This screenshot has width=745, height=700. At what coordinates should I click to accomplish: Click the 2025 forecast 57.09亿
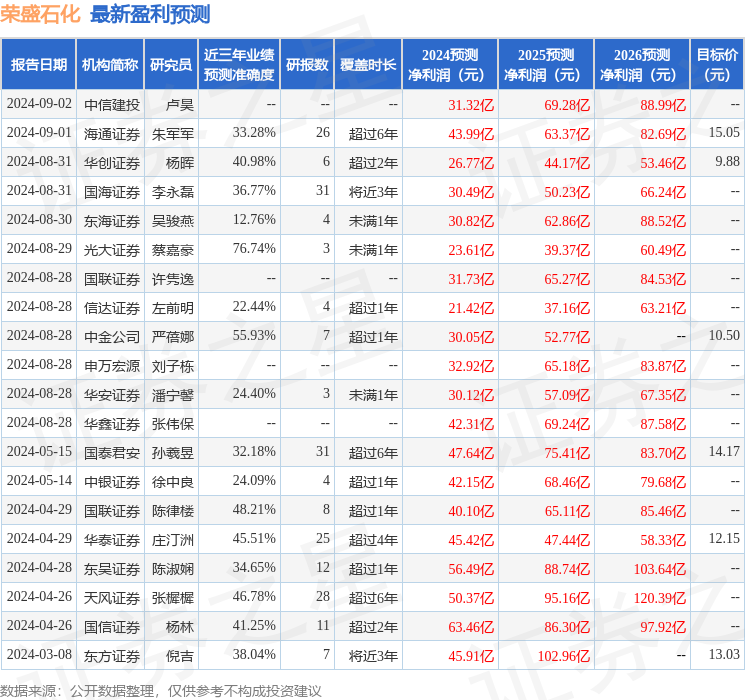[x=567, y=394]
